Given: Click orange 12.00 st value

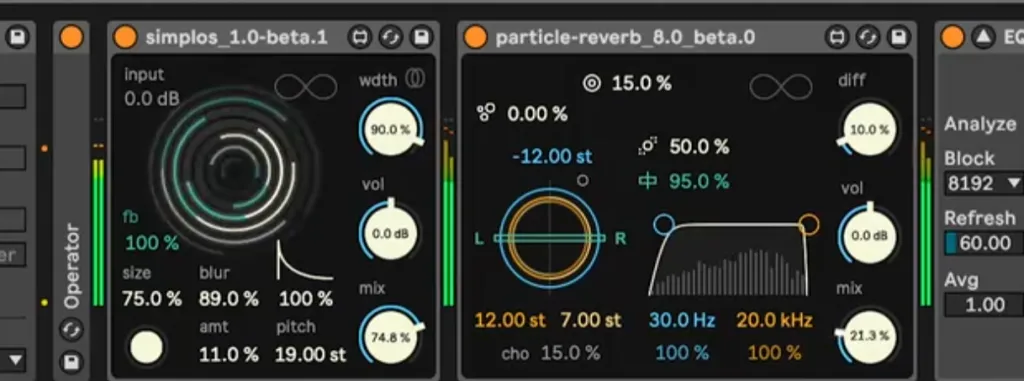Looking at the screenshot, I should click(509, 320).
